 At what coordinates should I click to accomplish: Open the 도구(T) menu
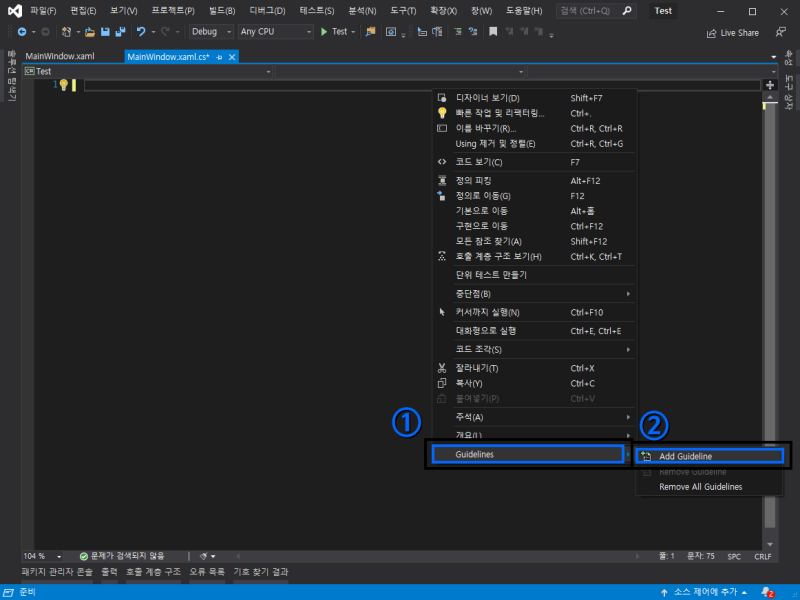tap(403, 11)
